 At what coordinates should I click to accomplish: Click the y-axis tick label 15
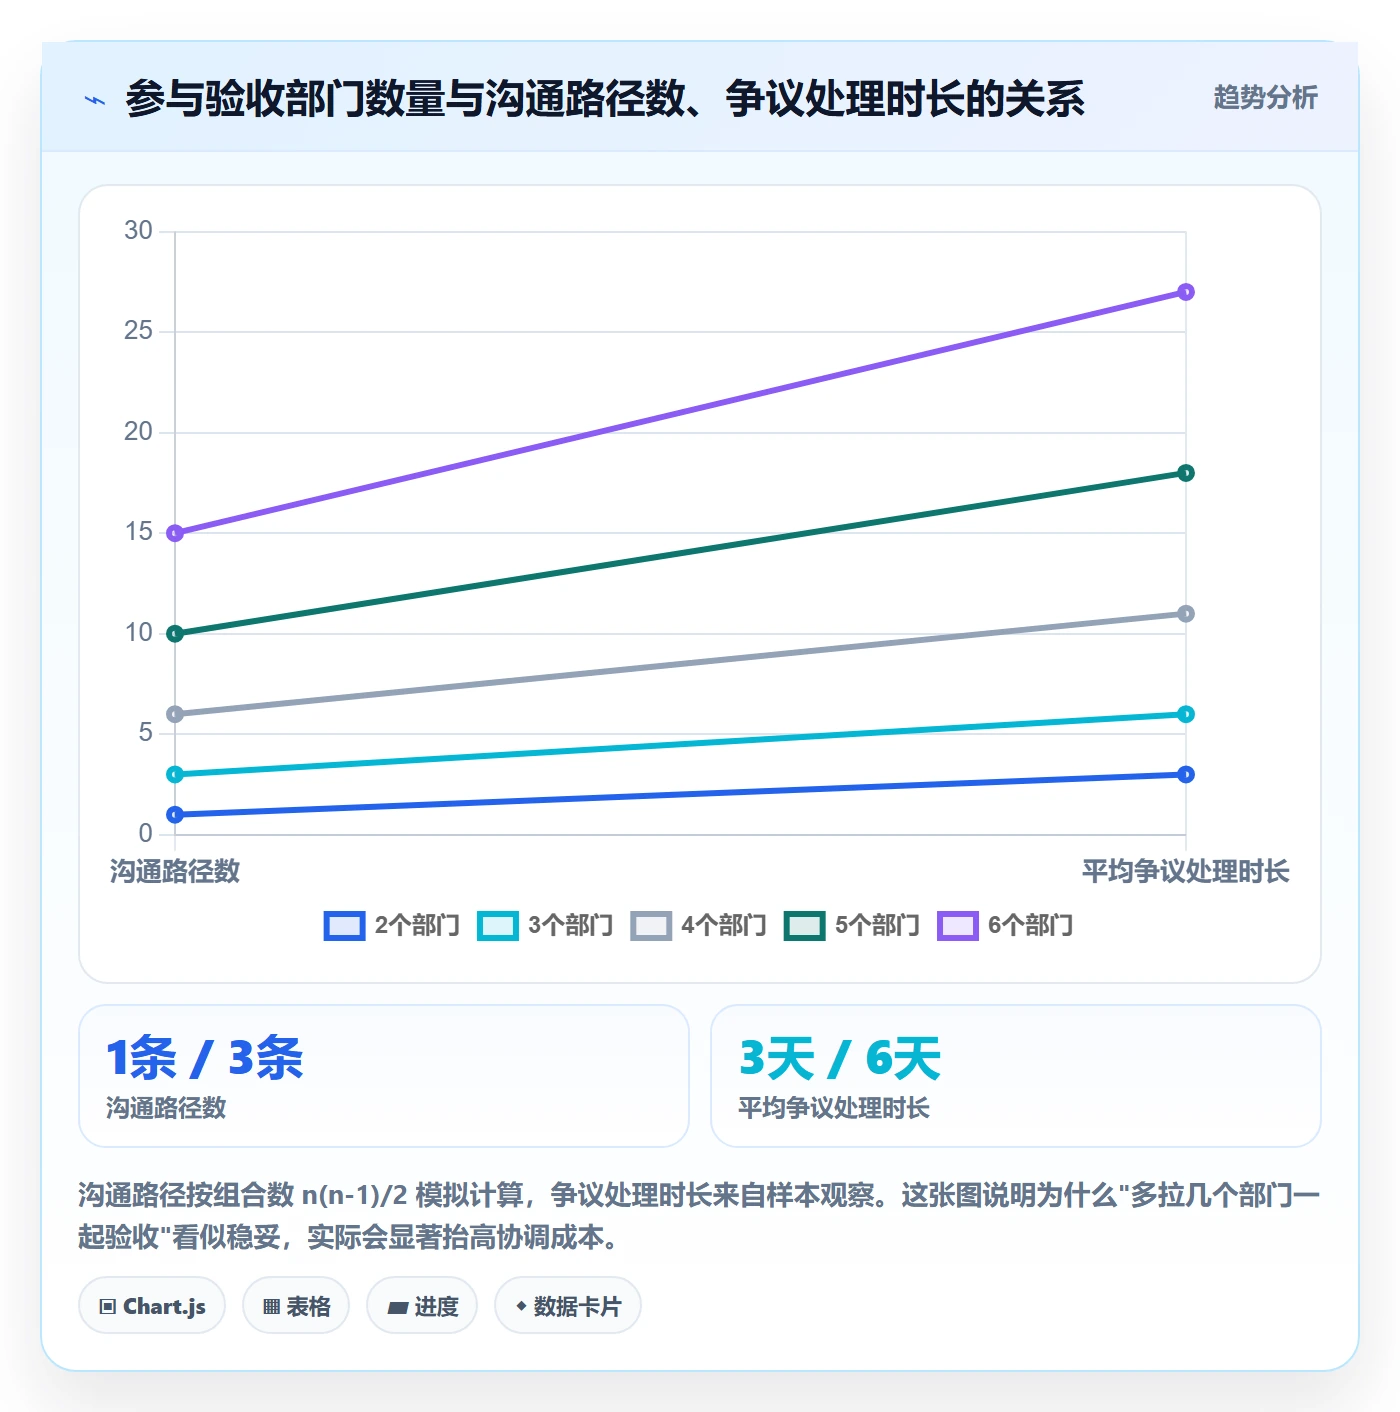click(x=138, y=532)
